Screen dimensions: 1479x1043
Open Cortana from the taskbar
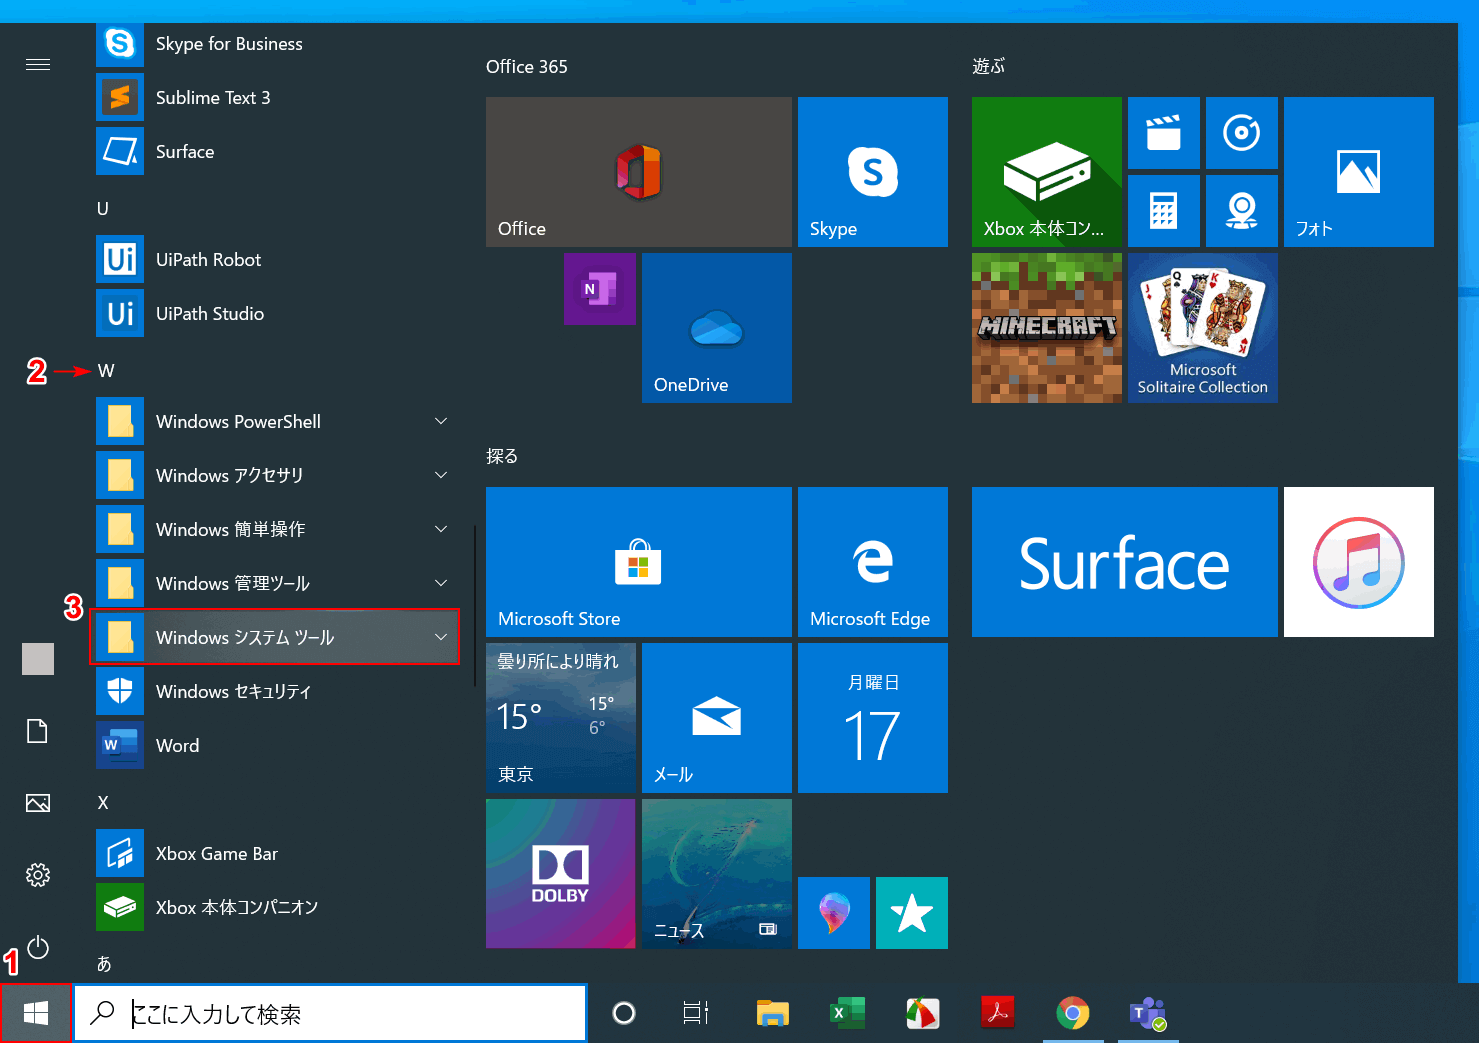point(624,1014)
